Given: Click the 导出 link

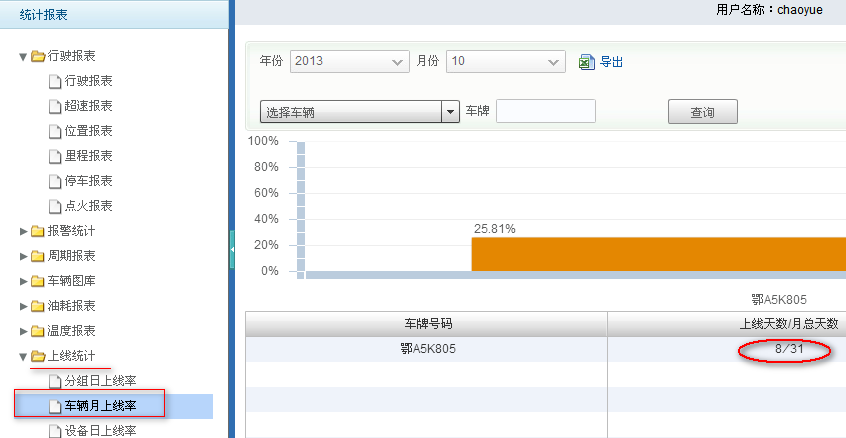Looking at the screenshot, I should tap(611, 62).
